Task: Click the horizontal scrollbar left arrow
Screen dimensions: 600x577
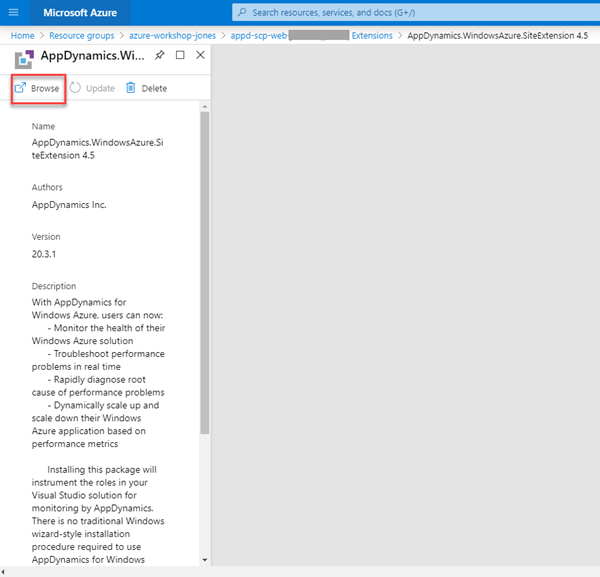Action: (5, 571)
